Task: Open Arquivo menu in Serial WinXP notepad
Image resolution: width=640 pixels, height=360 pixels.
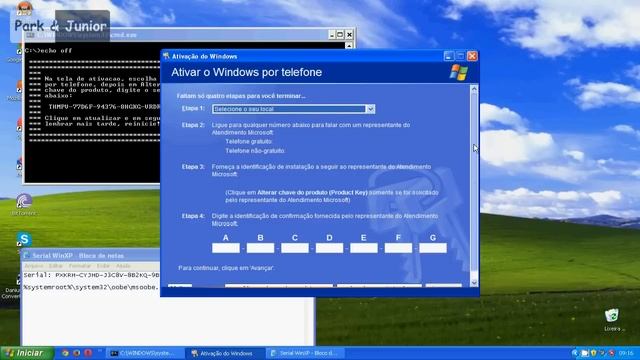Action: [x=33, y=266]
